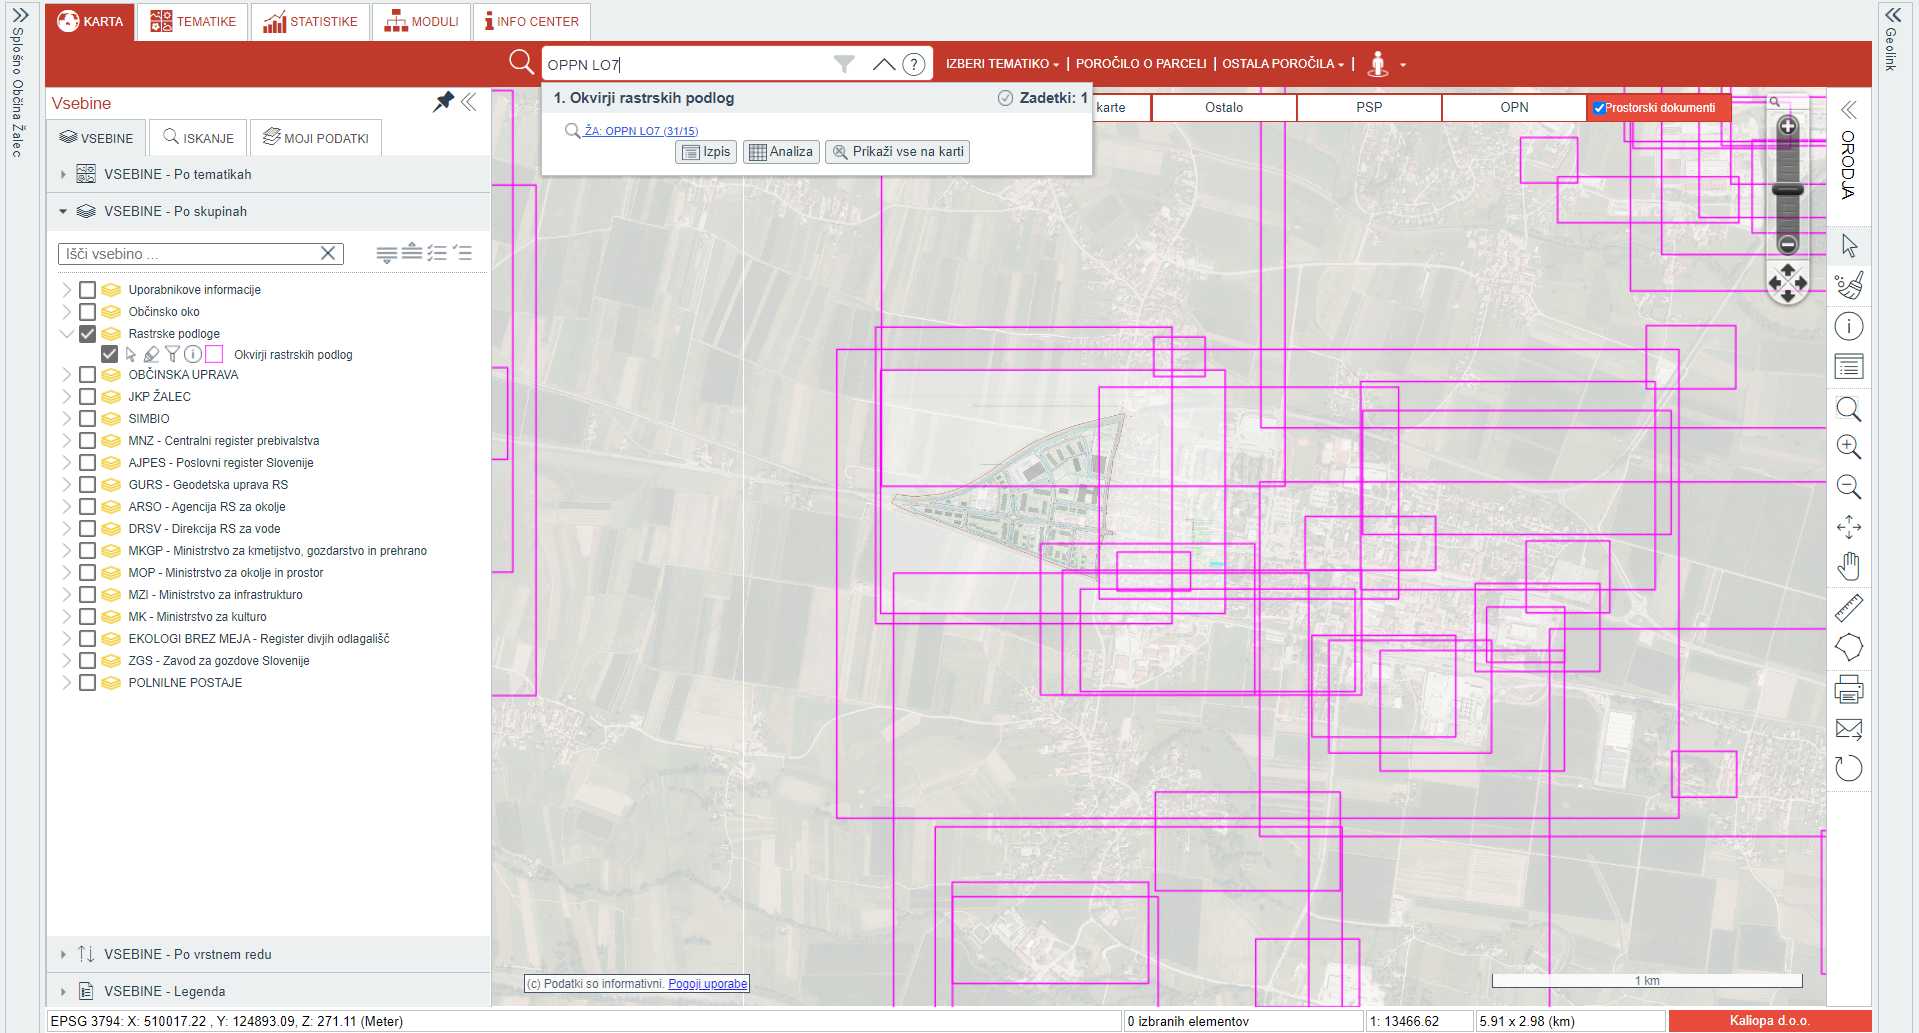Open the ISKANJE tab
The image size is (1919, 1033).
point(198,138)
